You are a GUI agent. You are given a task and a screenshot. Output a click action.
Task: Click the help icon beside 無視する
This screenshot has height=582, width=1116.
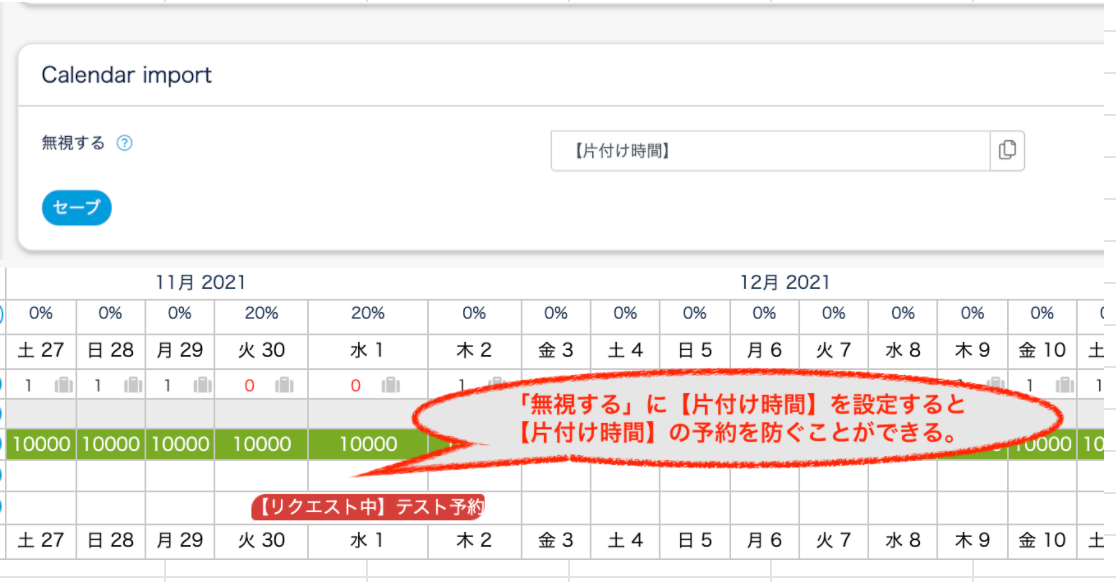point(124,143)
